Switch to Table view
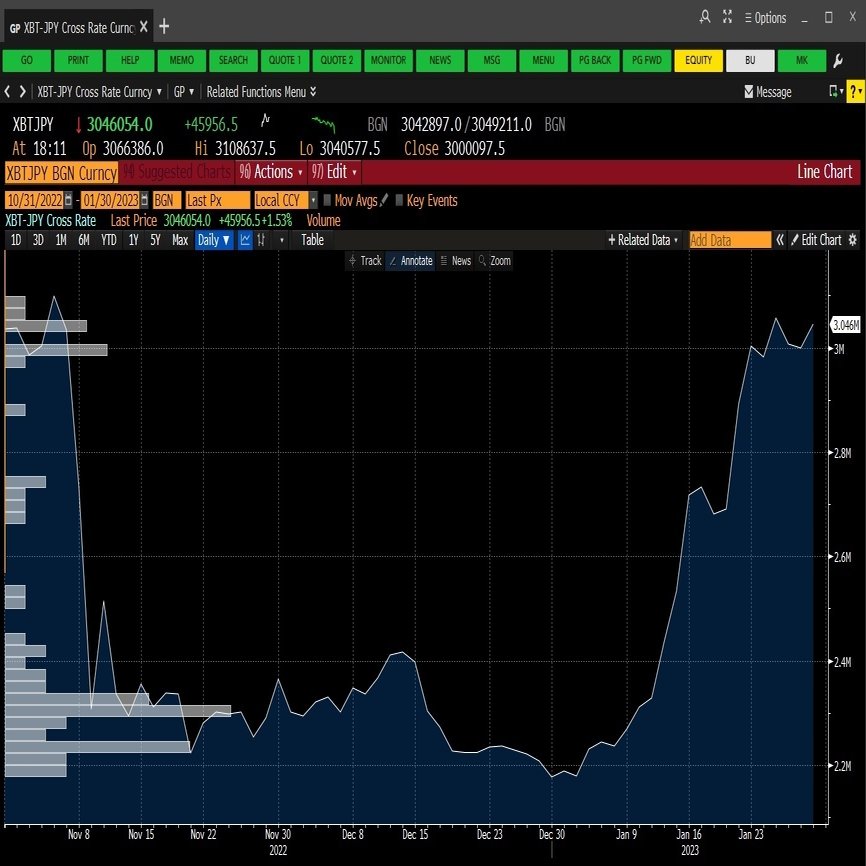Viewport: 866px width, 866px height. point(313,240)
